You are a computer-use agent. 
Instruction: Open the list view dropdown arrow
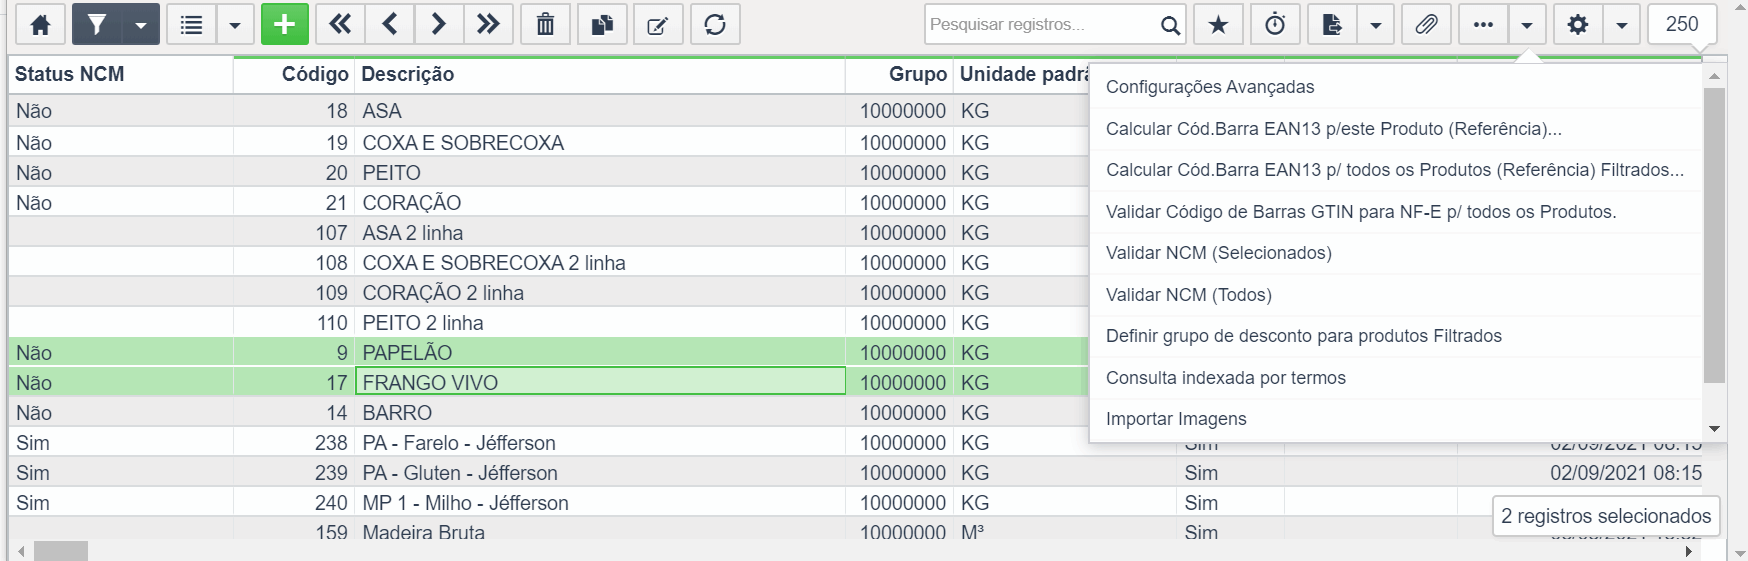[x=235, y=25]
